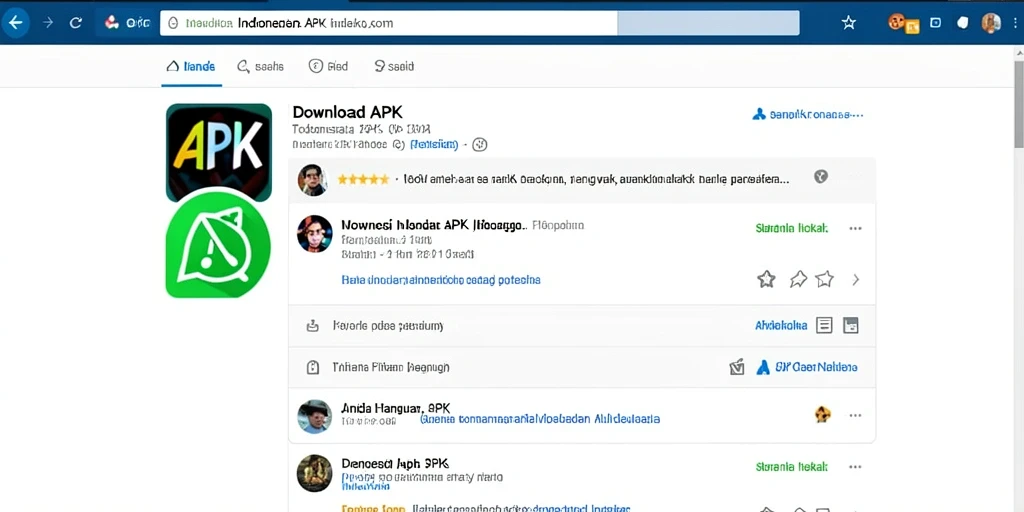Click the blue 'A' logo icon in the 'Tnhana' row
The height and width of the screenshot is (512, 1024).
click(762, 367)
